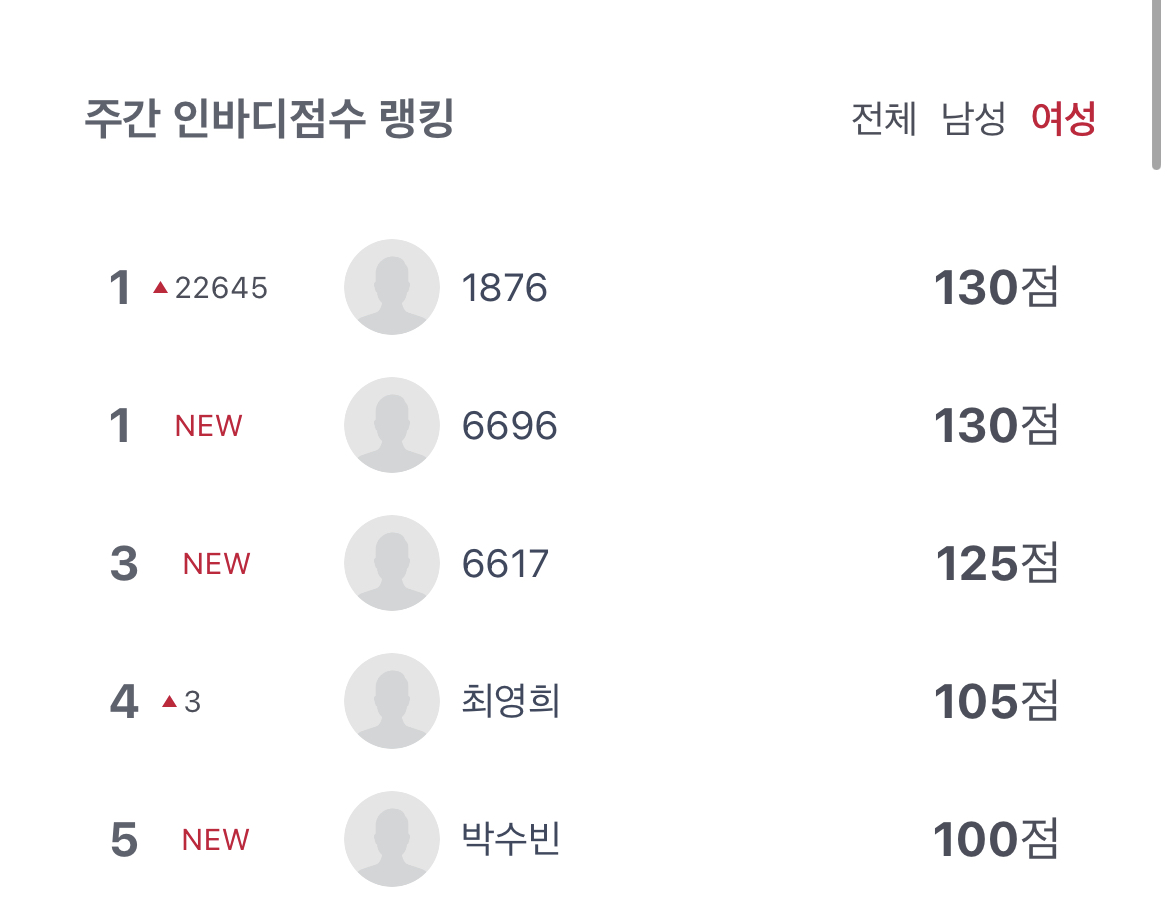The image size is (1170, 919).
Task: Click the red up arrow in rank 4 row
Action: pyautogui.click(x=169, y=703)
